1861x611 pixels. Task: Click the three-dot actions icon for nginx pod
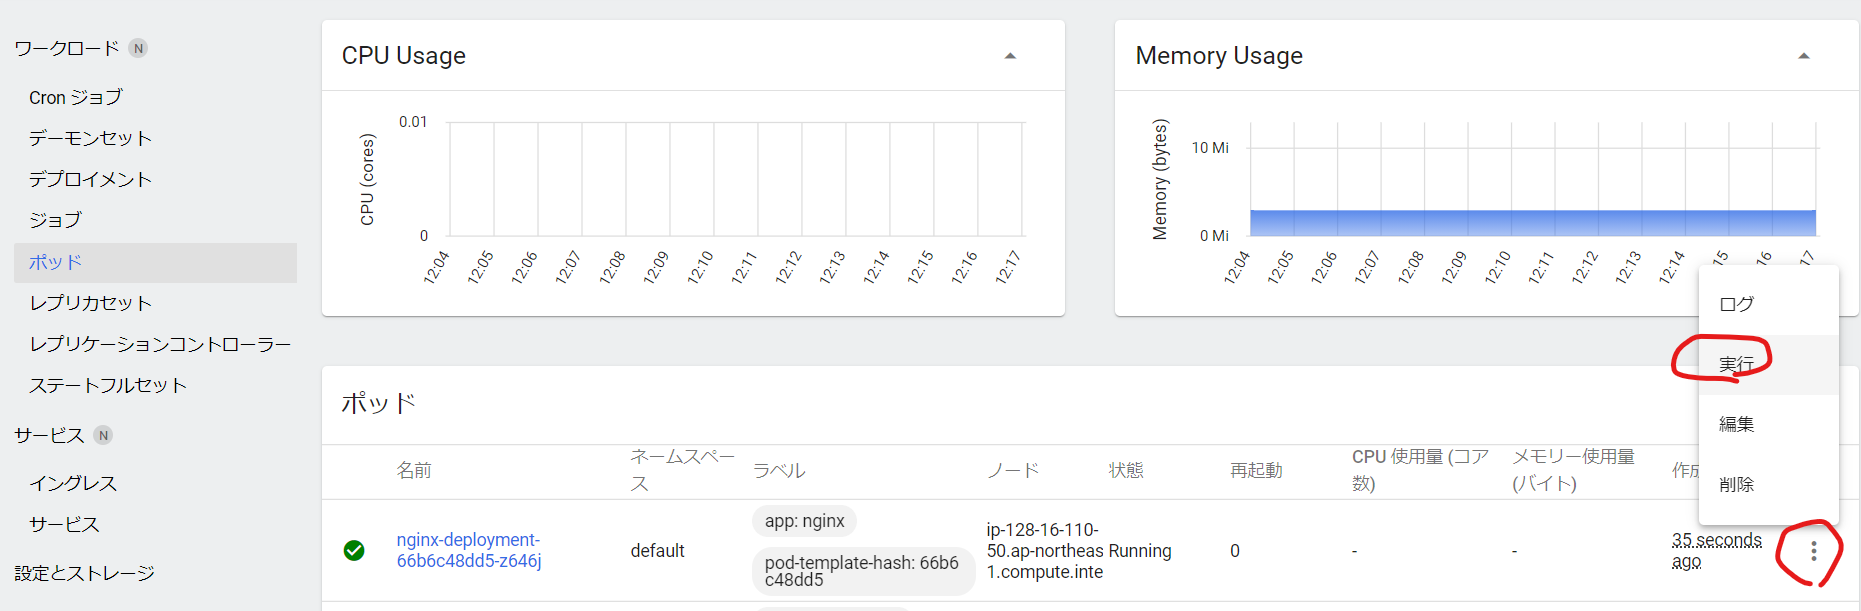(x=1813, y=551)
